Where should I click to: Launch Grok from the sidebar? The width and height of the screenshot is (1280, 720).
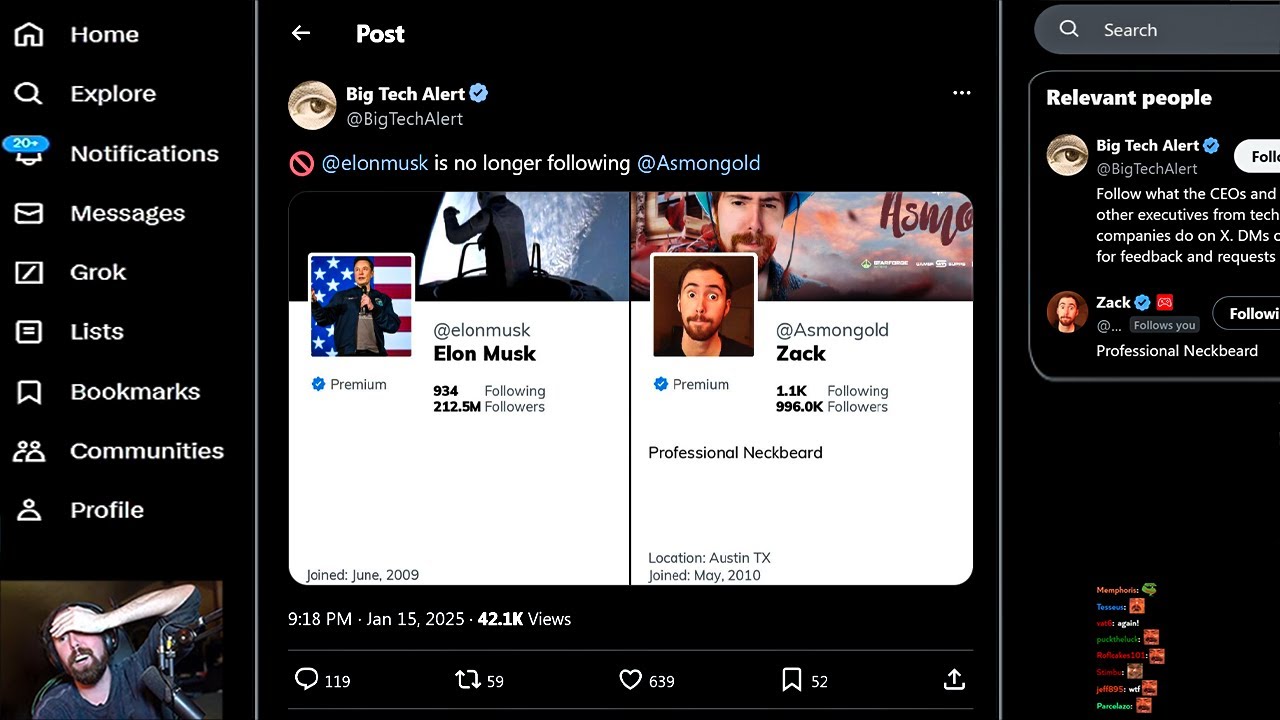[x=29, y=272]
